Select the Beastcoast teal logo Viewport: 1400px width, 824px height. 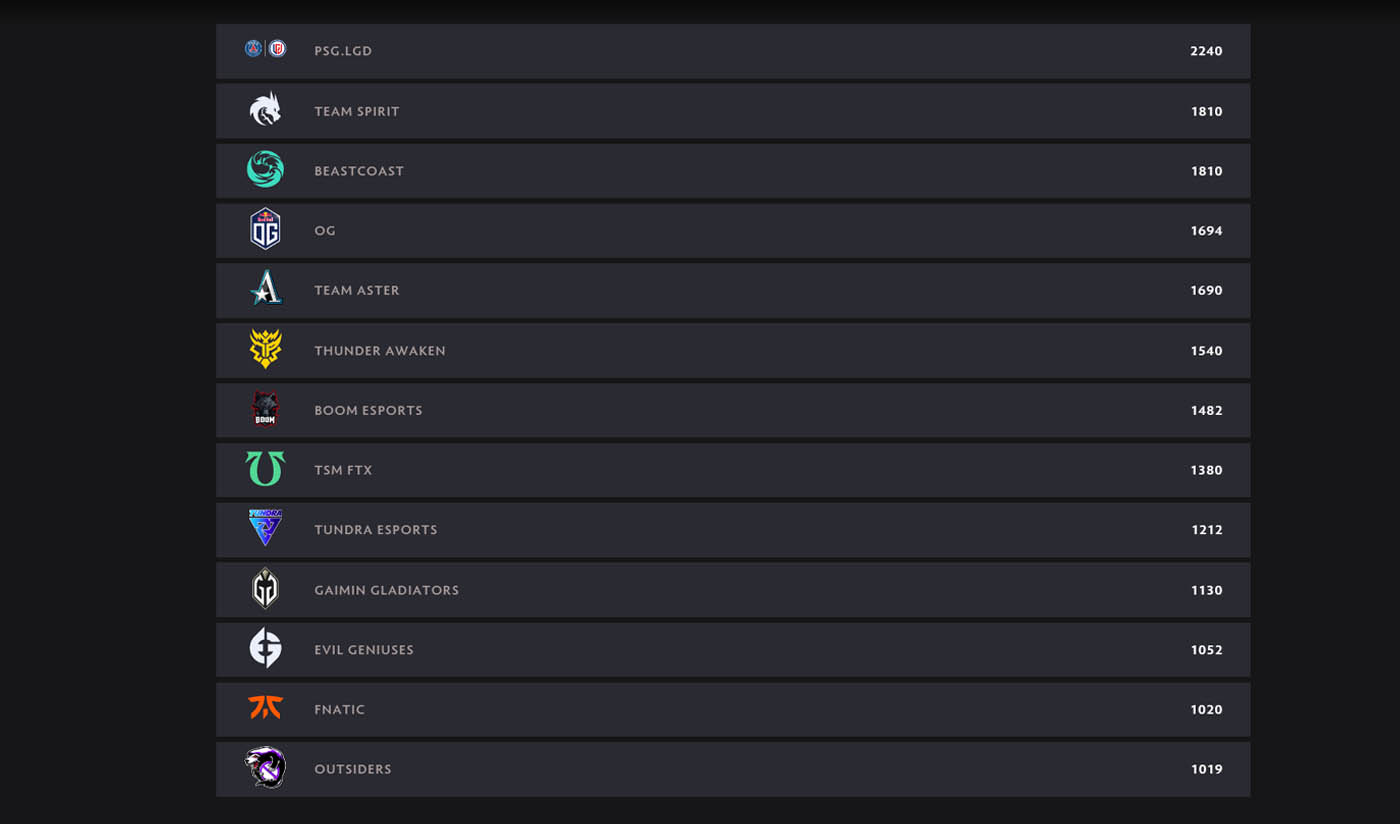[x=265, y=170]
